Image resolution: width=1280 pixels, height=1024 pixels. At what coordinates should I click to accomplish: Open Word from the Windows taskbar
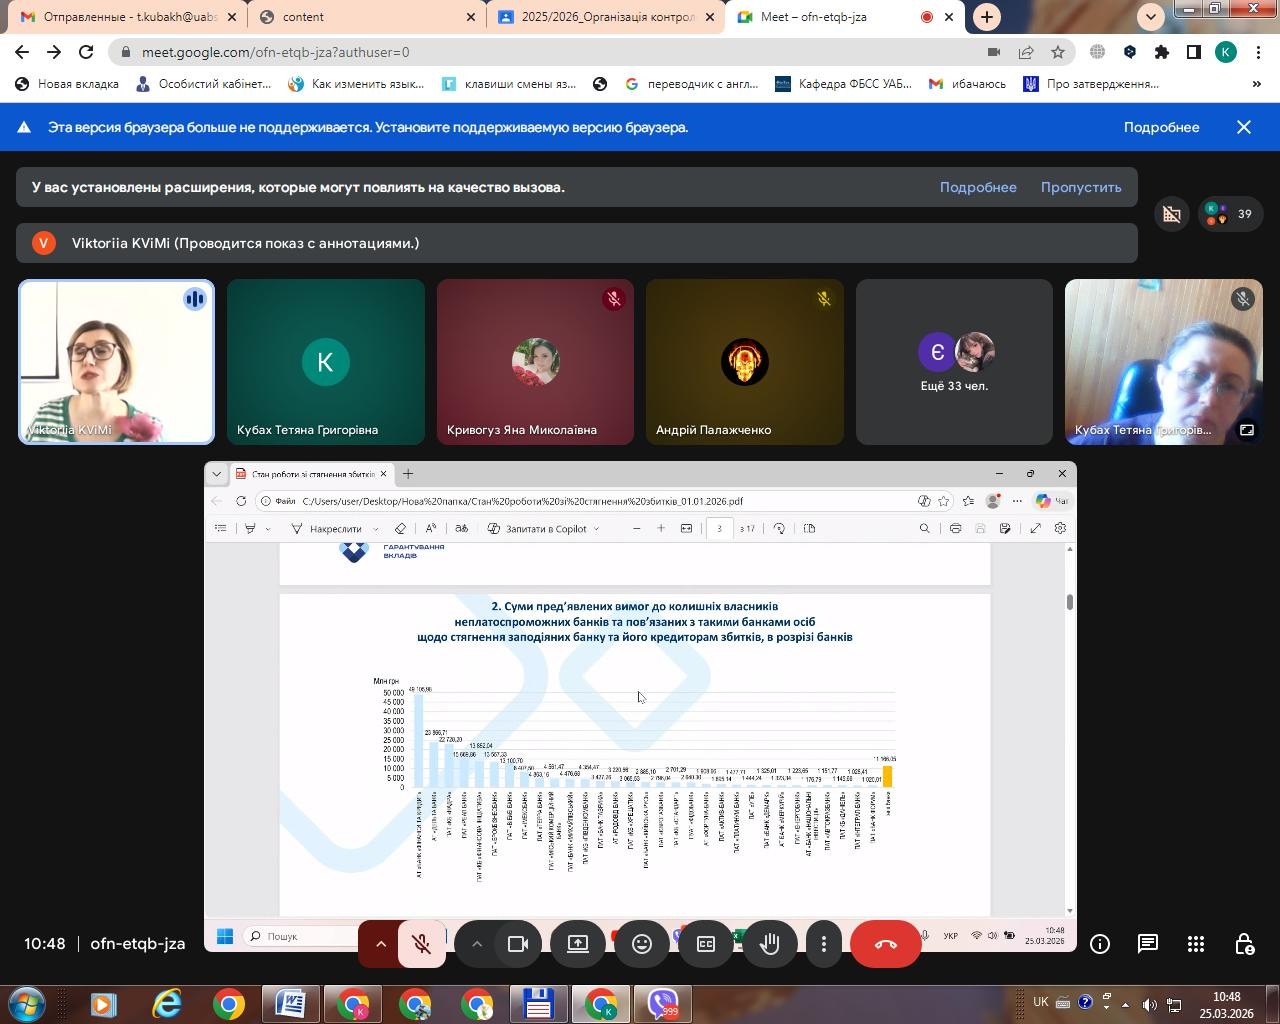[x=290, y=1003]
